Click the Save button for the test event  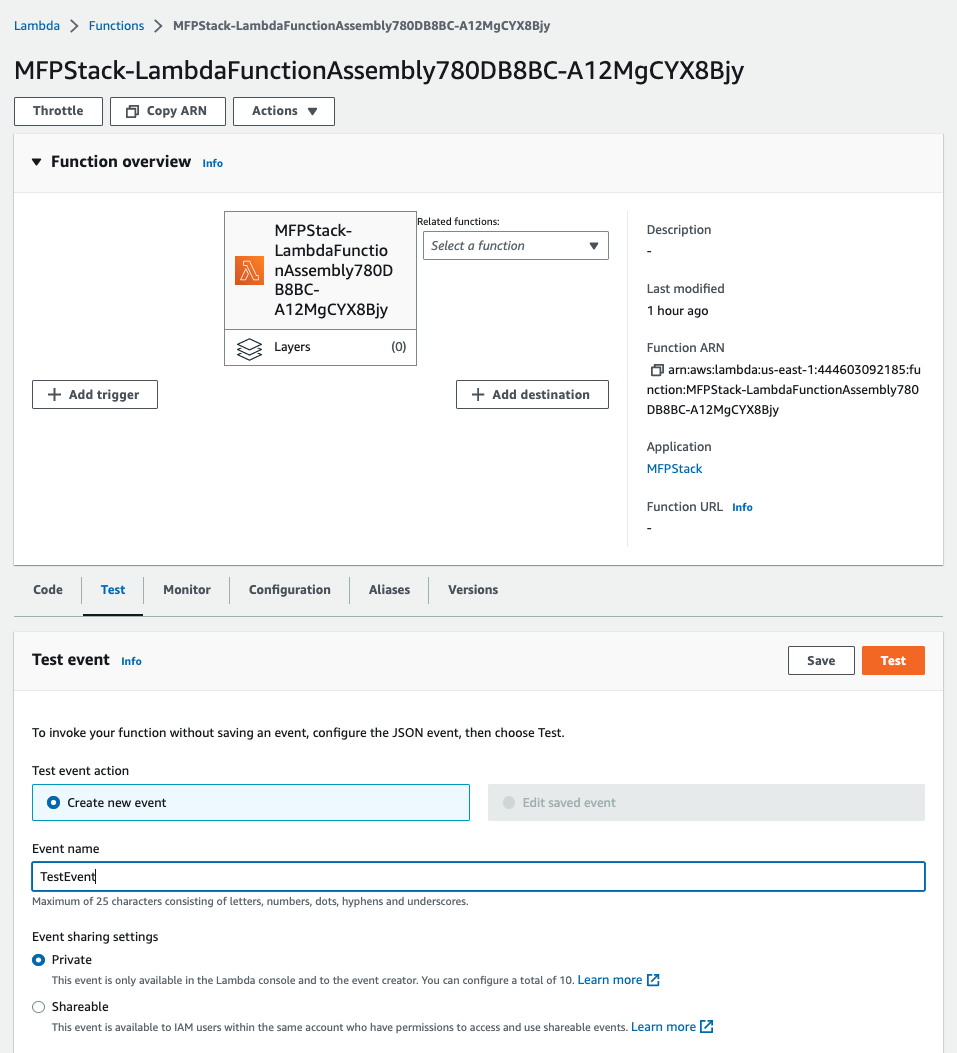820,660
